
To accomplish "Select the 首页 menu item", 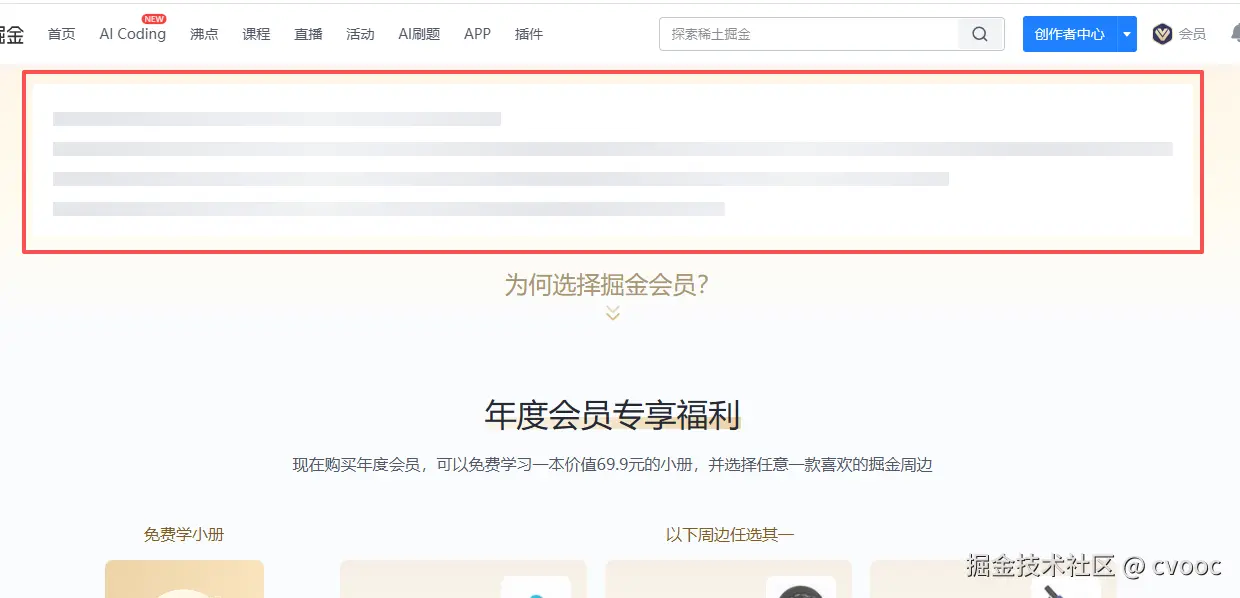I will 61,33.
